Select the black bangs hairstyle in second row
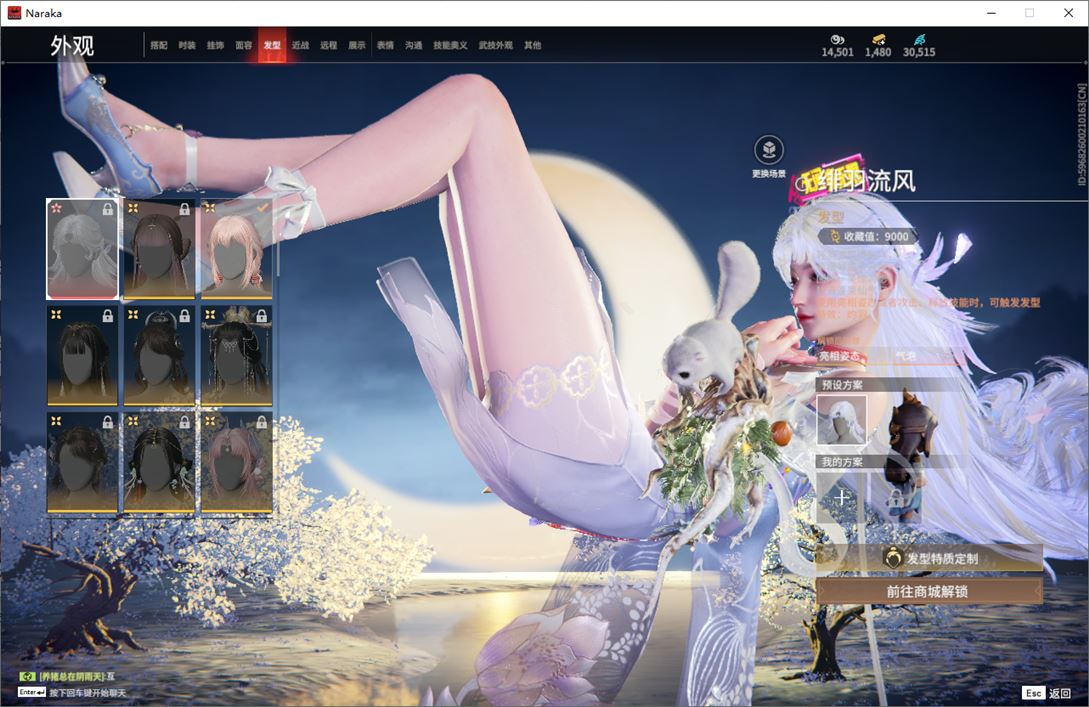 [x=82, y=356]
